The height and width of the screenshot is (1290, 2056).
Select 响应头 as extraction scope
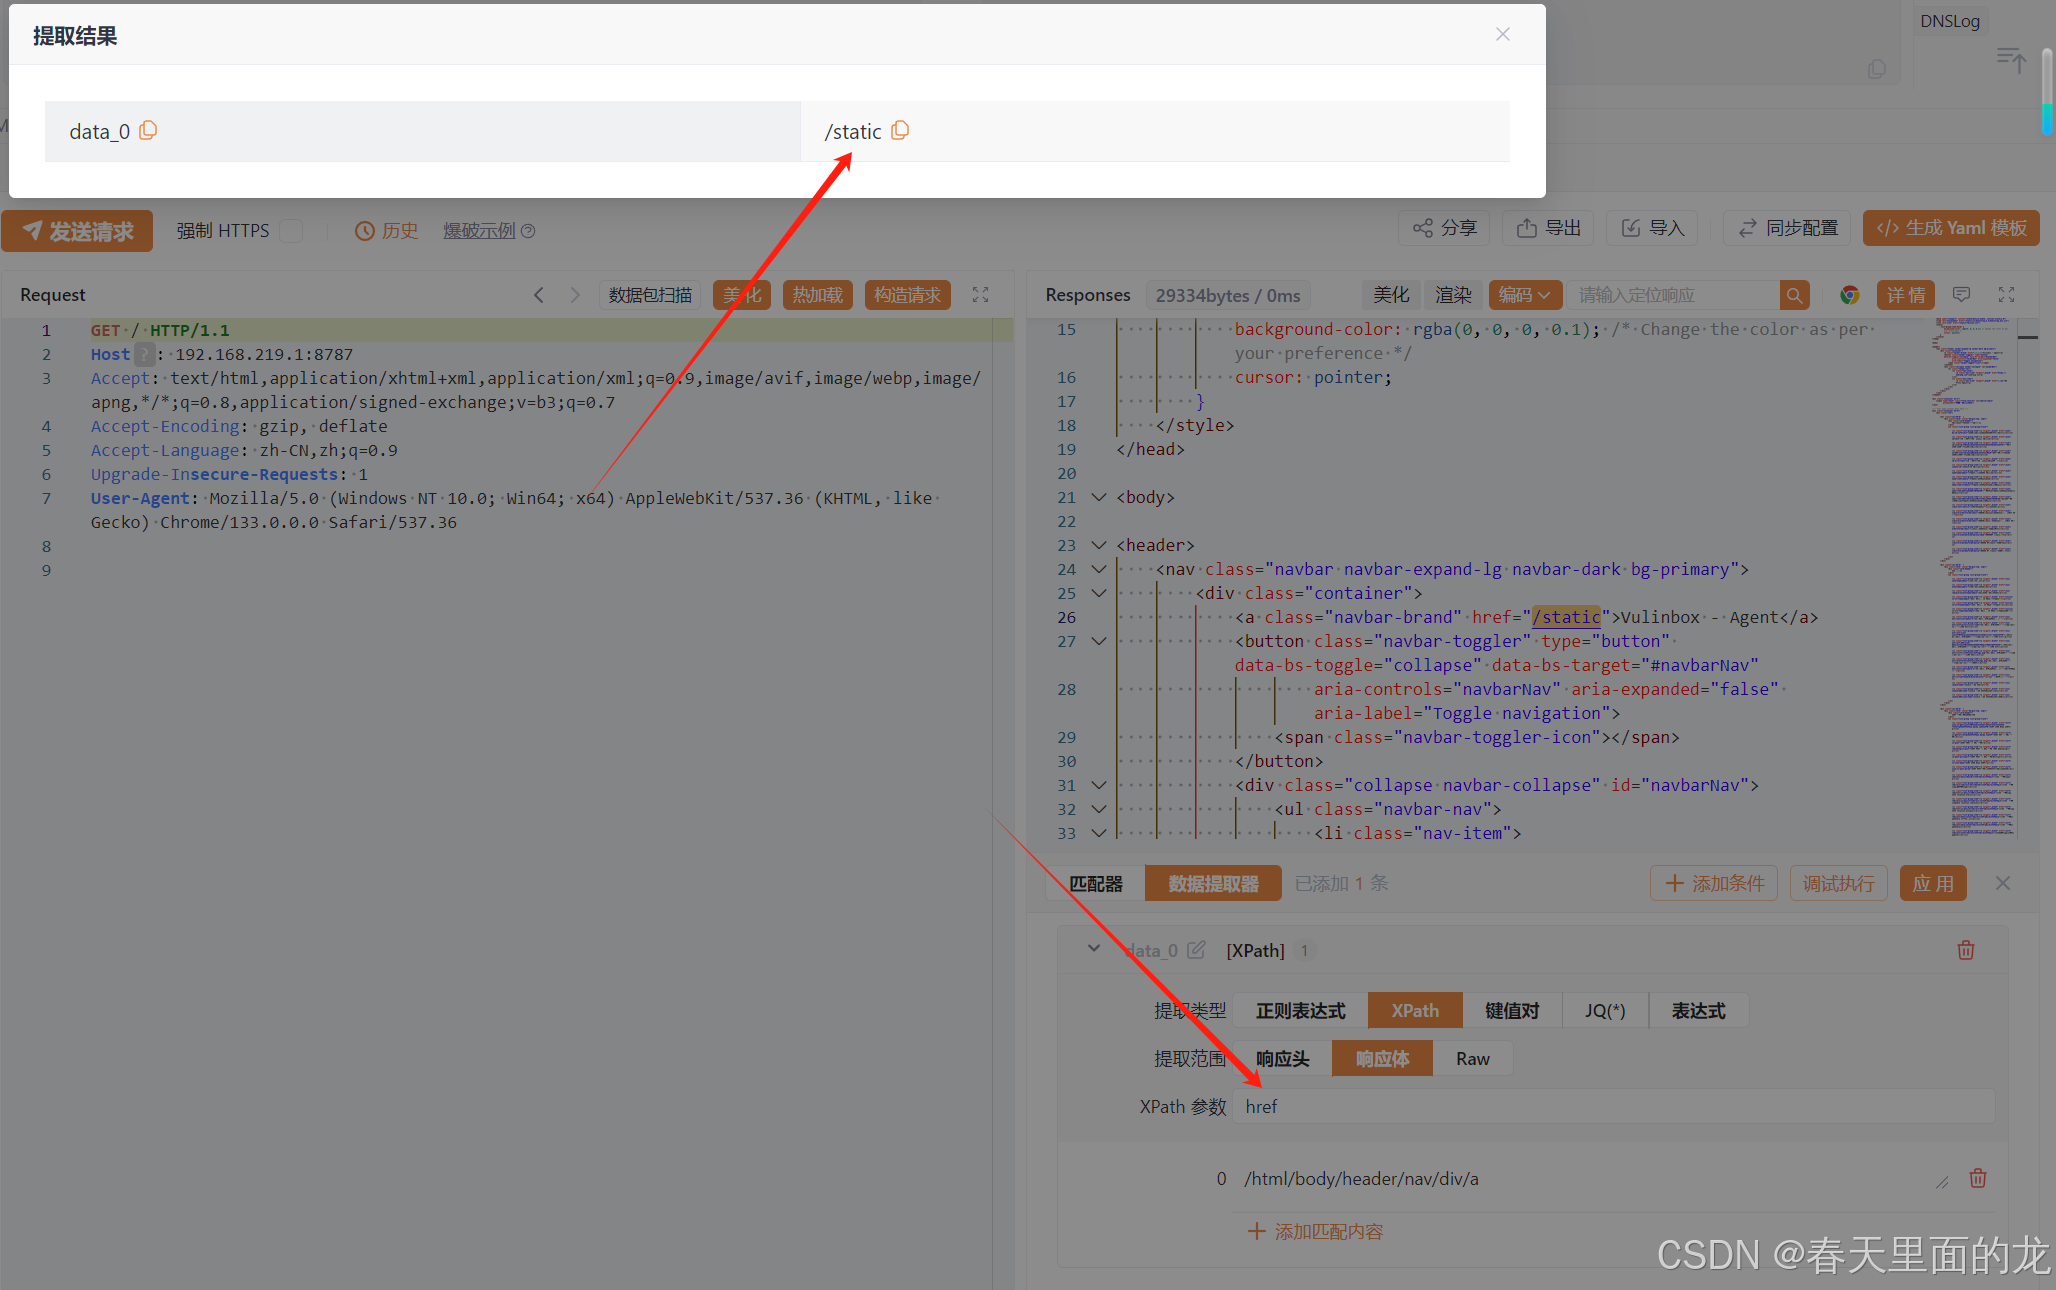(1282, 1059)
